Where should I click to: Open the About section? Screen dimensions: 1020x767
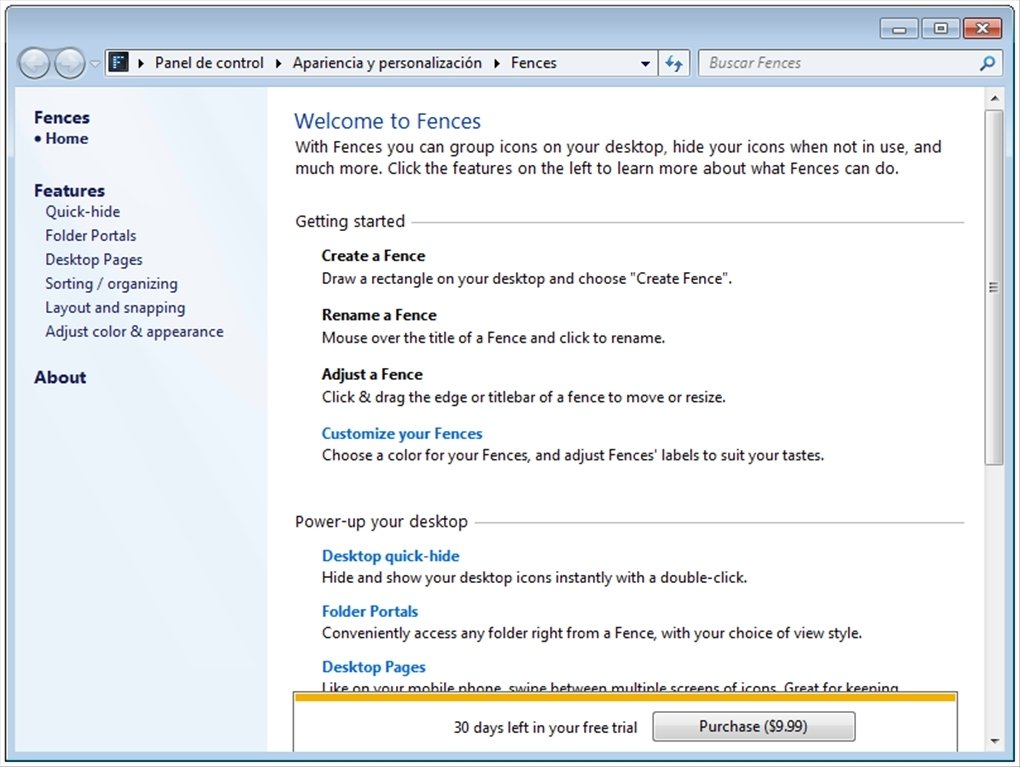tap(60, 377)
